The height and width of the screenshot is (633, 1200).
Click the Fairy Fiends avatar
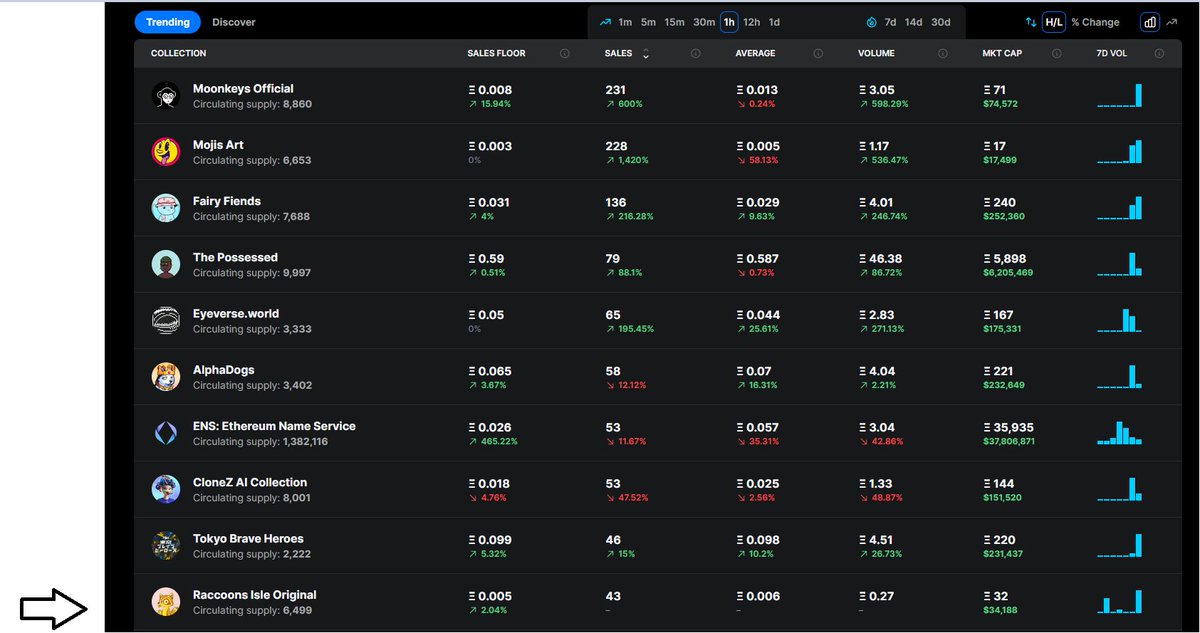pyautogui.click(x=165, y=208)
